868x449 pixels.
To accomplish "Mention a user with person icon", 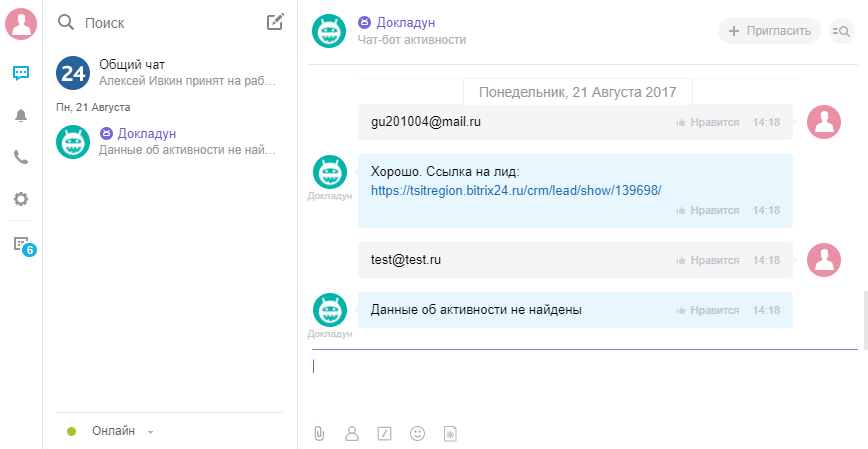I will pyautogui.click(x=352, y=433).
